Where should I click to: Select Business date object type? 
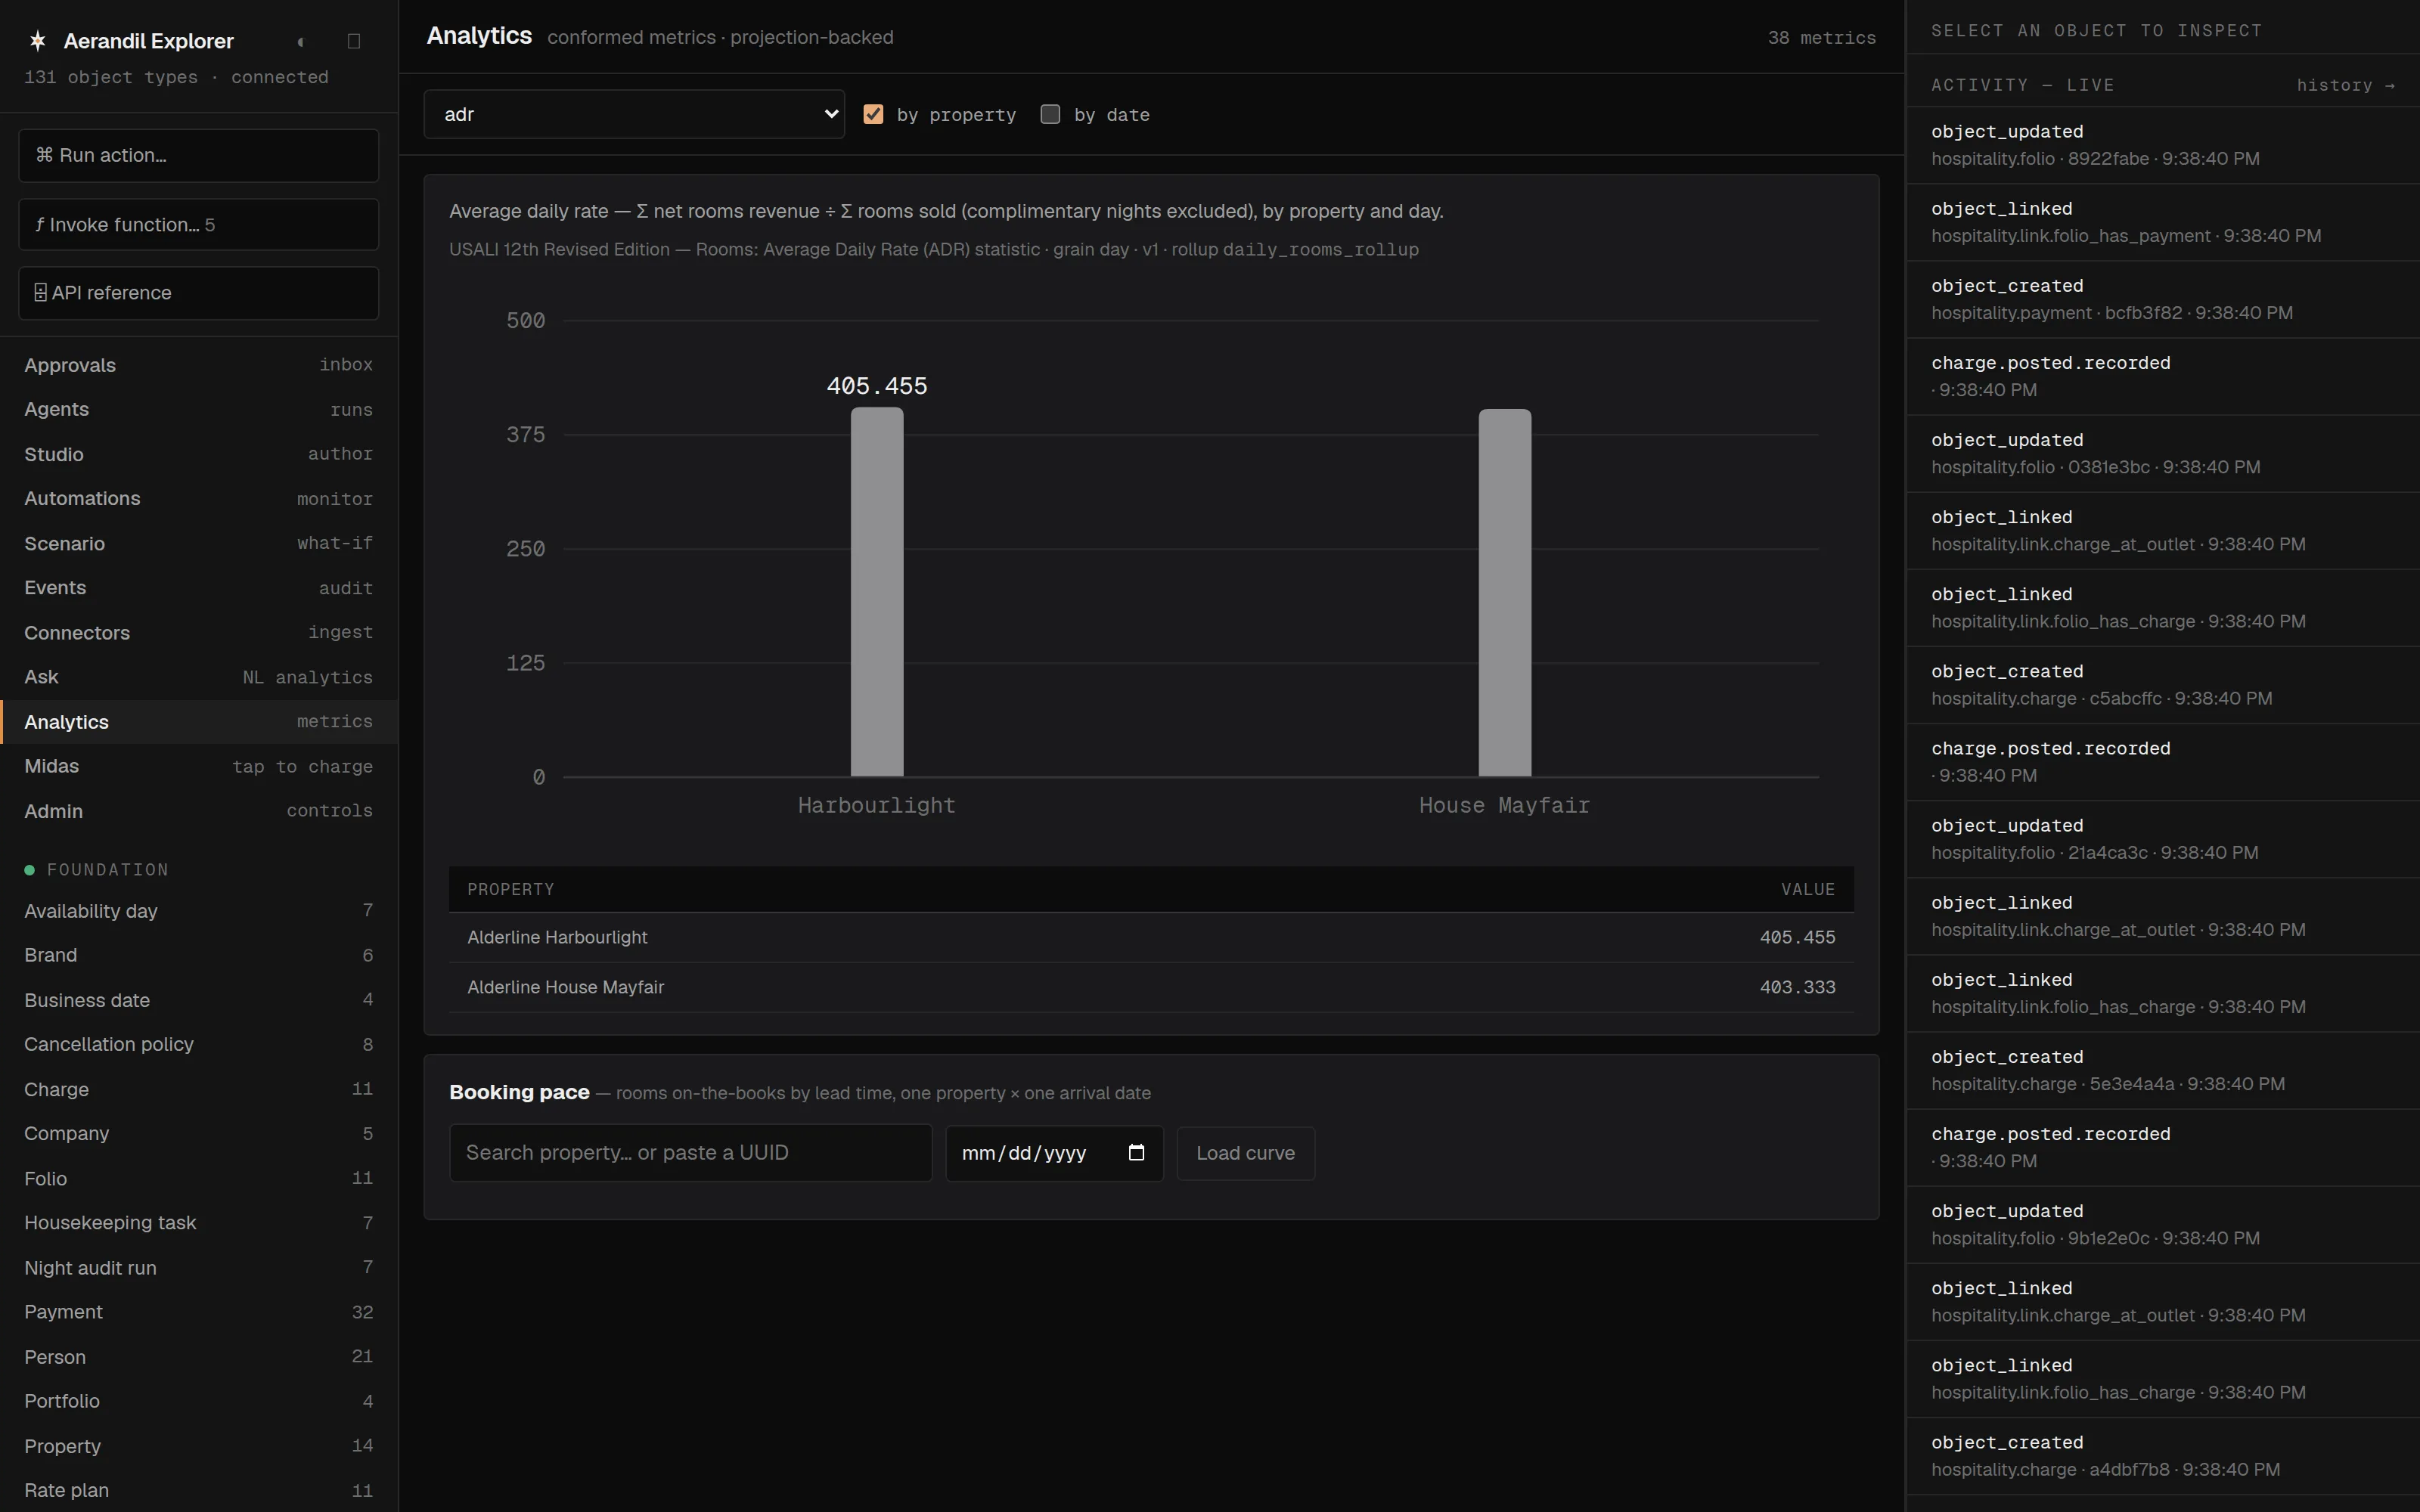tap(198, 1000)
